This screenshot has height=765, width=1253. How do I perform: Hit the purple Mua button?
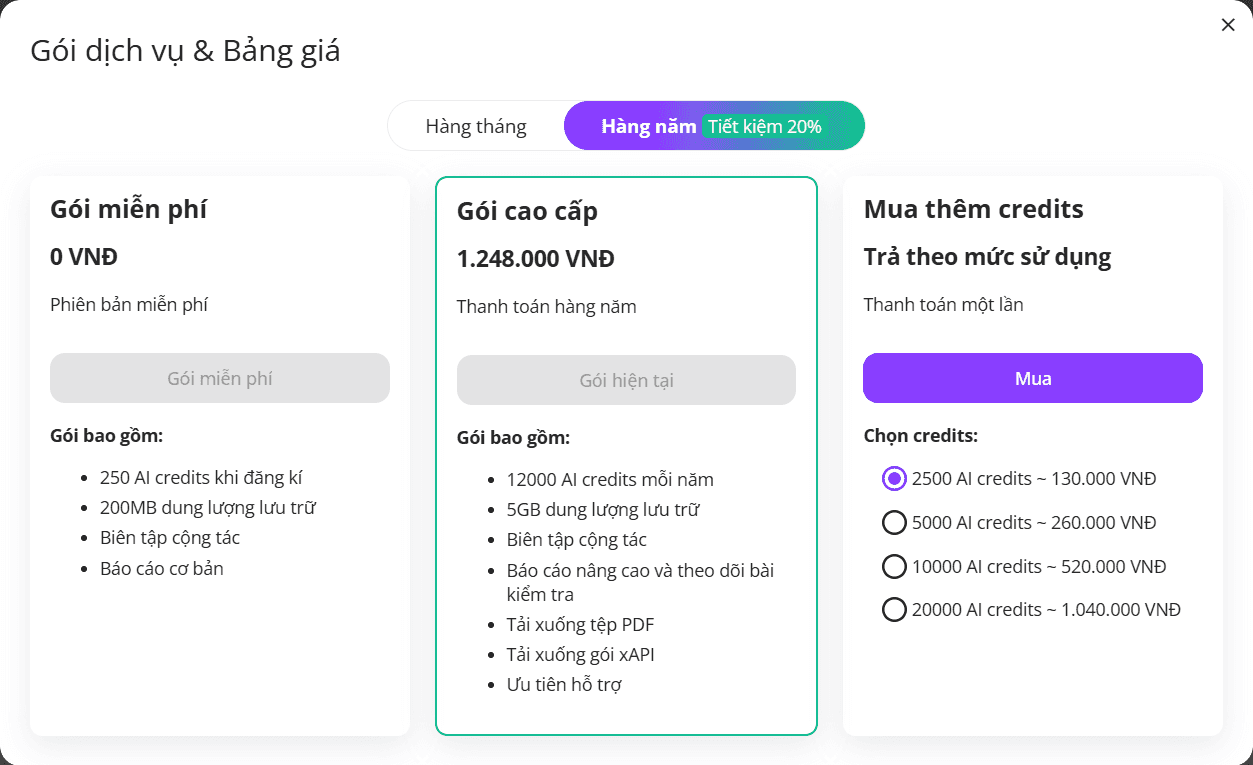(1033, 378)
